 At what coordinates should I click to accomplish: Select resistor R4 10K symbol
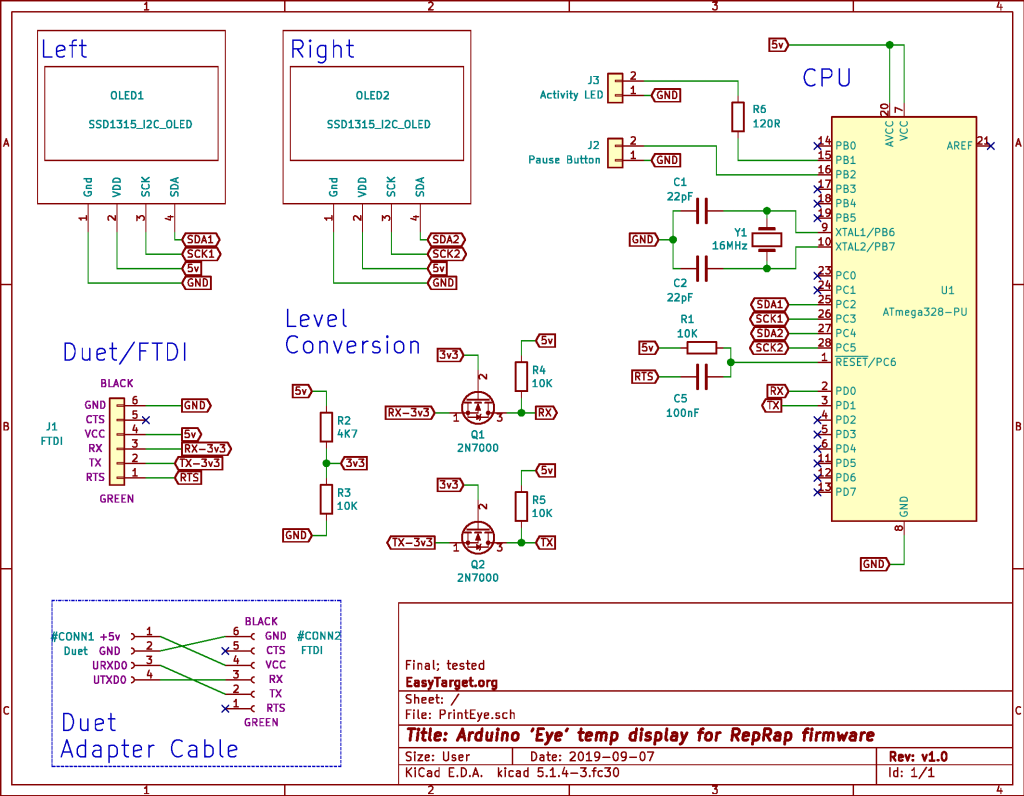click(521, 377)
